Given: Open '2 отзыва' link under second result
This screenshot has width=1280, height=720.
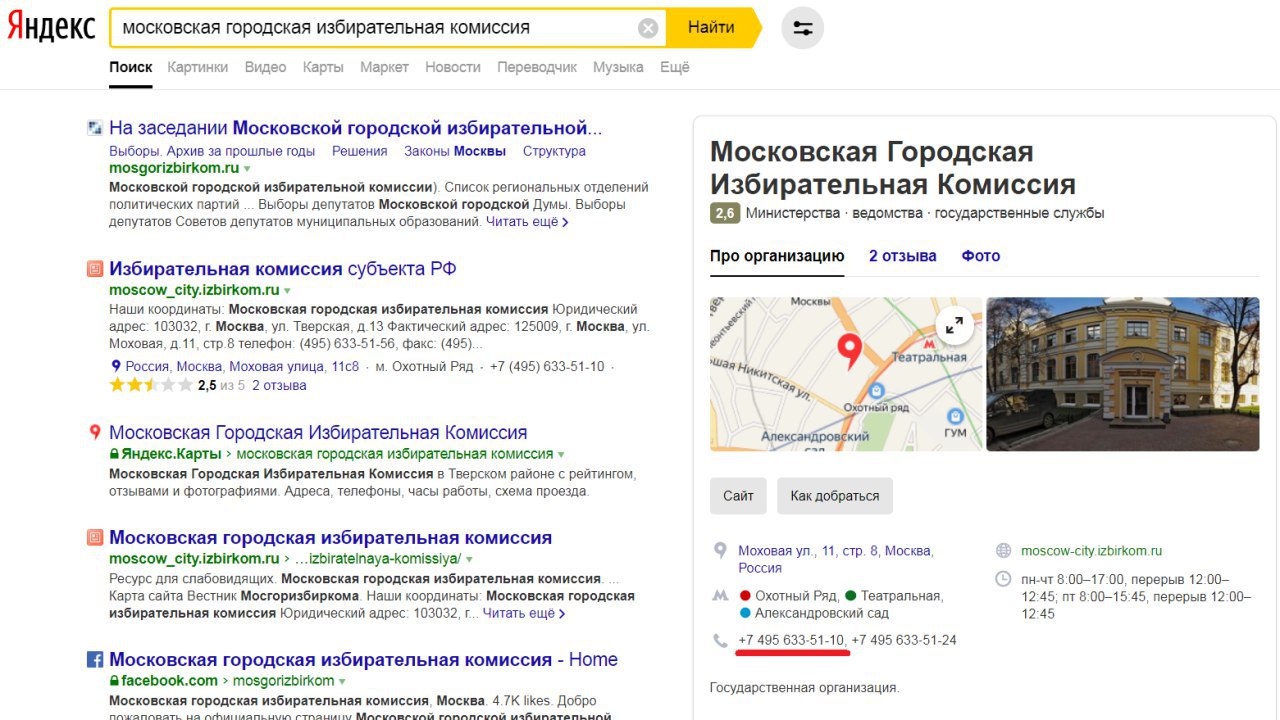Looking at the screenshot, I should pyautogui.click(x=279, y=385).
